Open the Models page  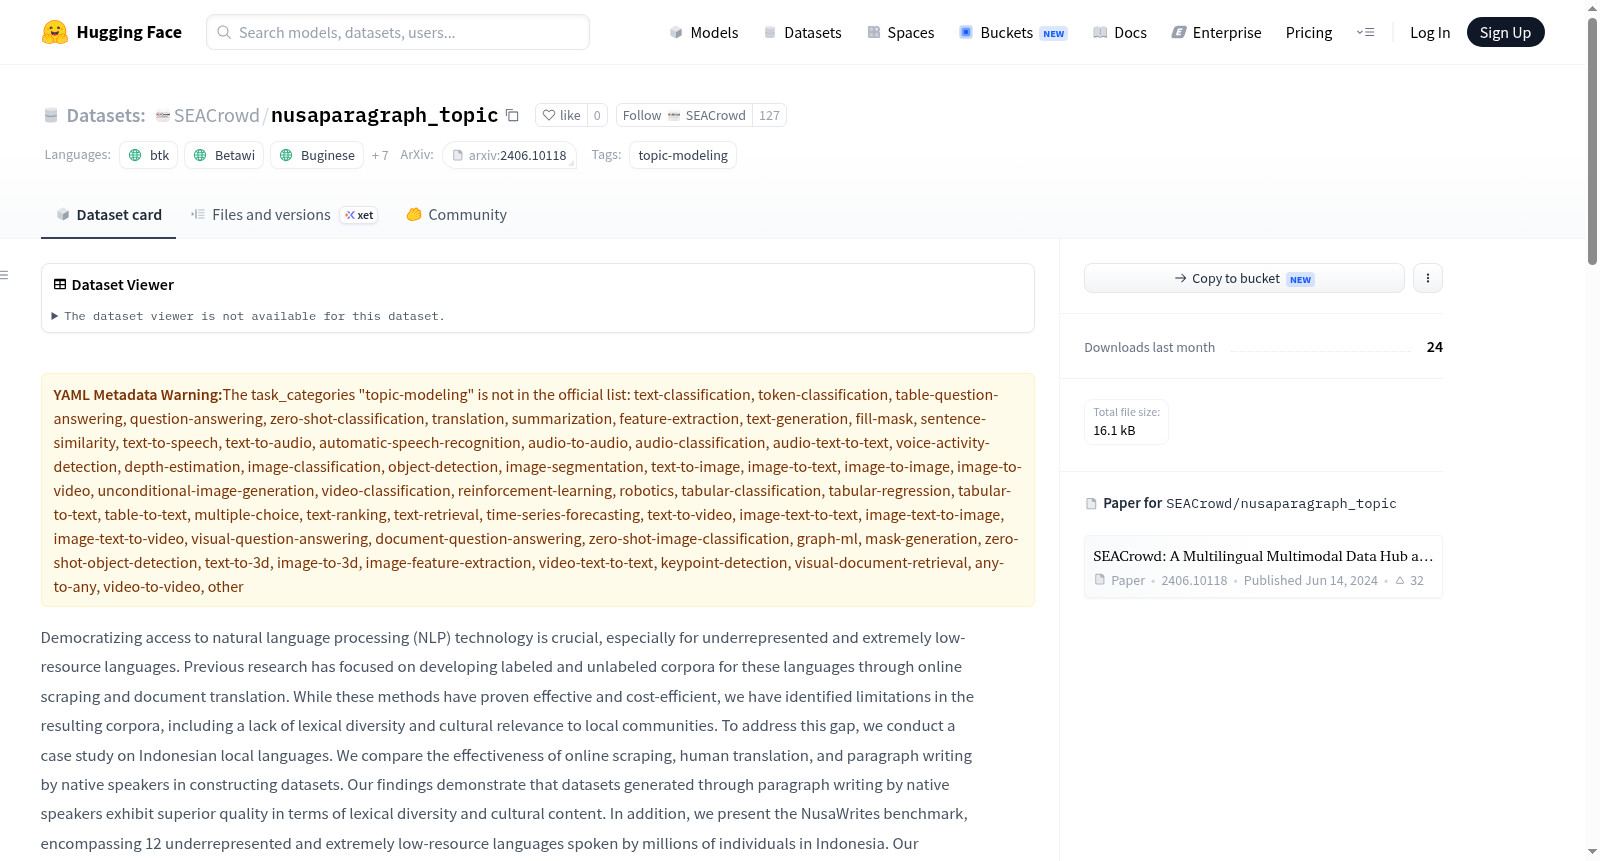[703, 32]
